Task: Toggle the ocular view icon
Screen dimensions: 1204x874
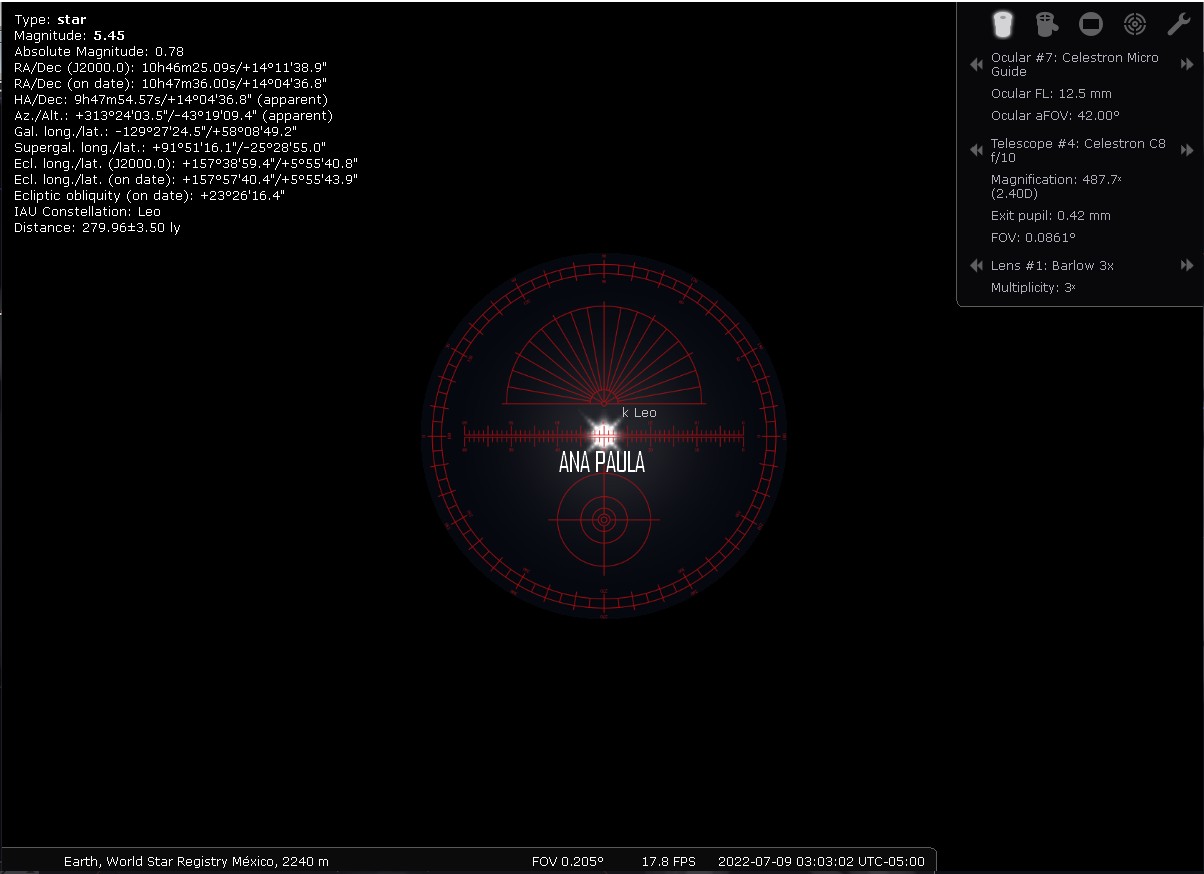Action: point(1002,23)
